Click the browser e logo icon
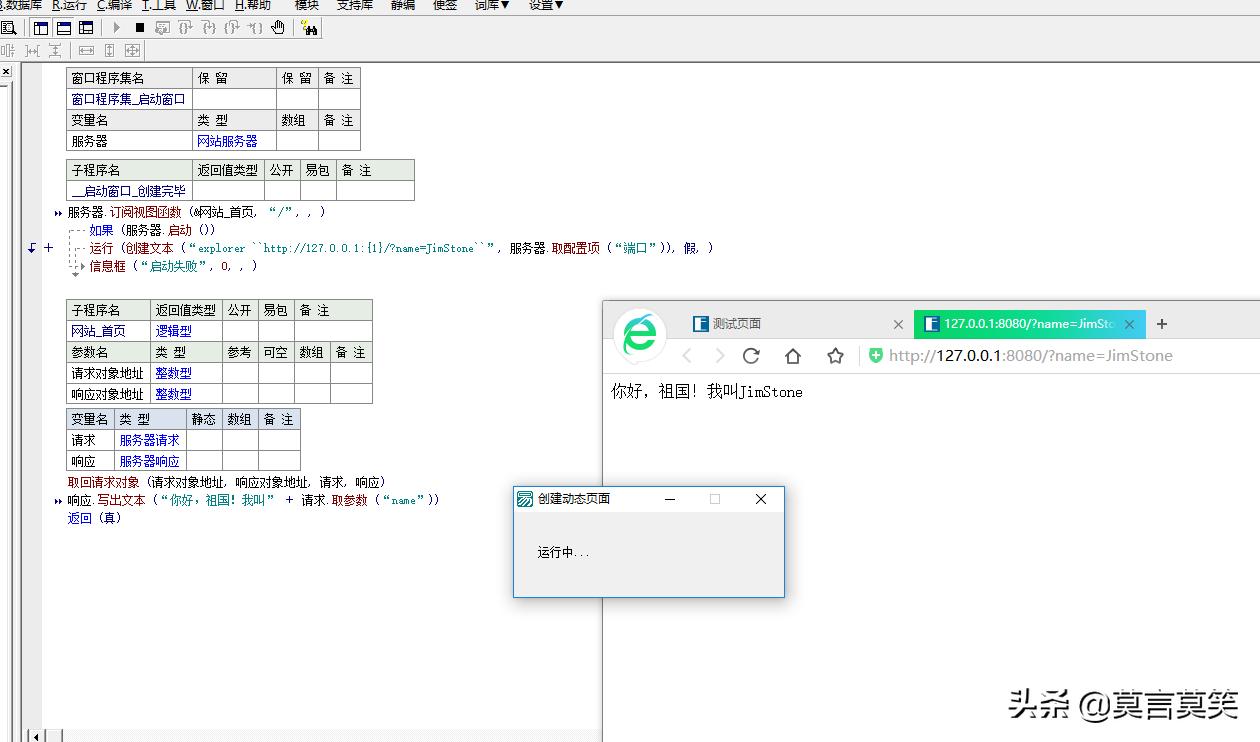The image size is (1260, 742). [640, 334]
